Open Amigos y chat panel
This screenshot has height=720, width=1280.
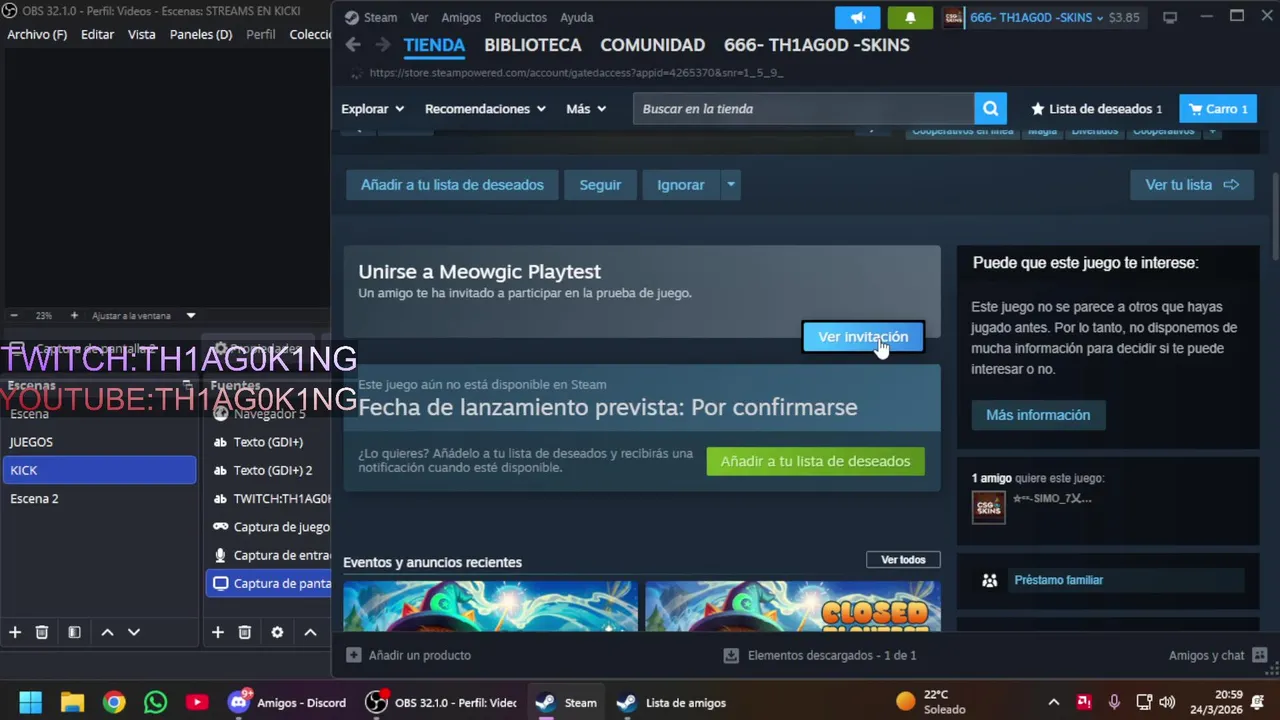(x=1217, y=655)
